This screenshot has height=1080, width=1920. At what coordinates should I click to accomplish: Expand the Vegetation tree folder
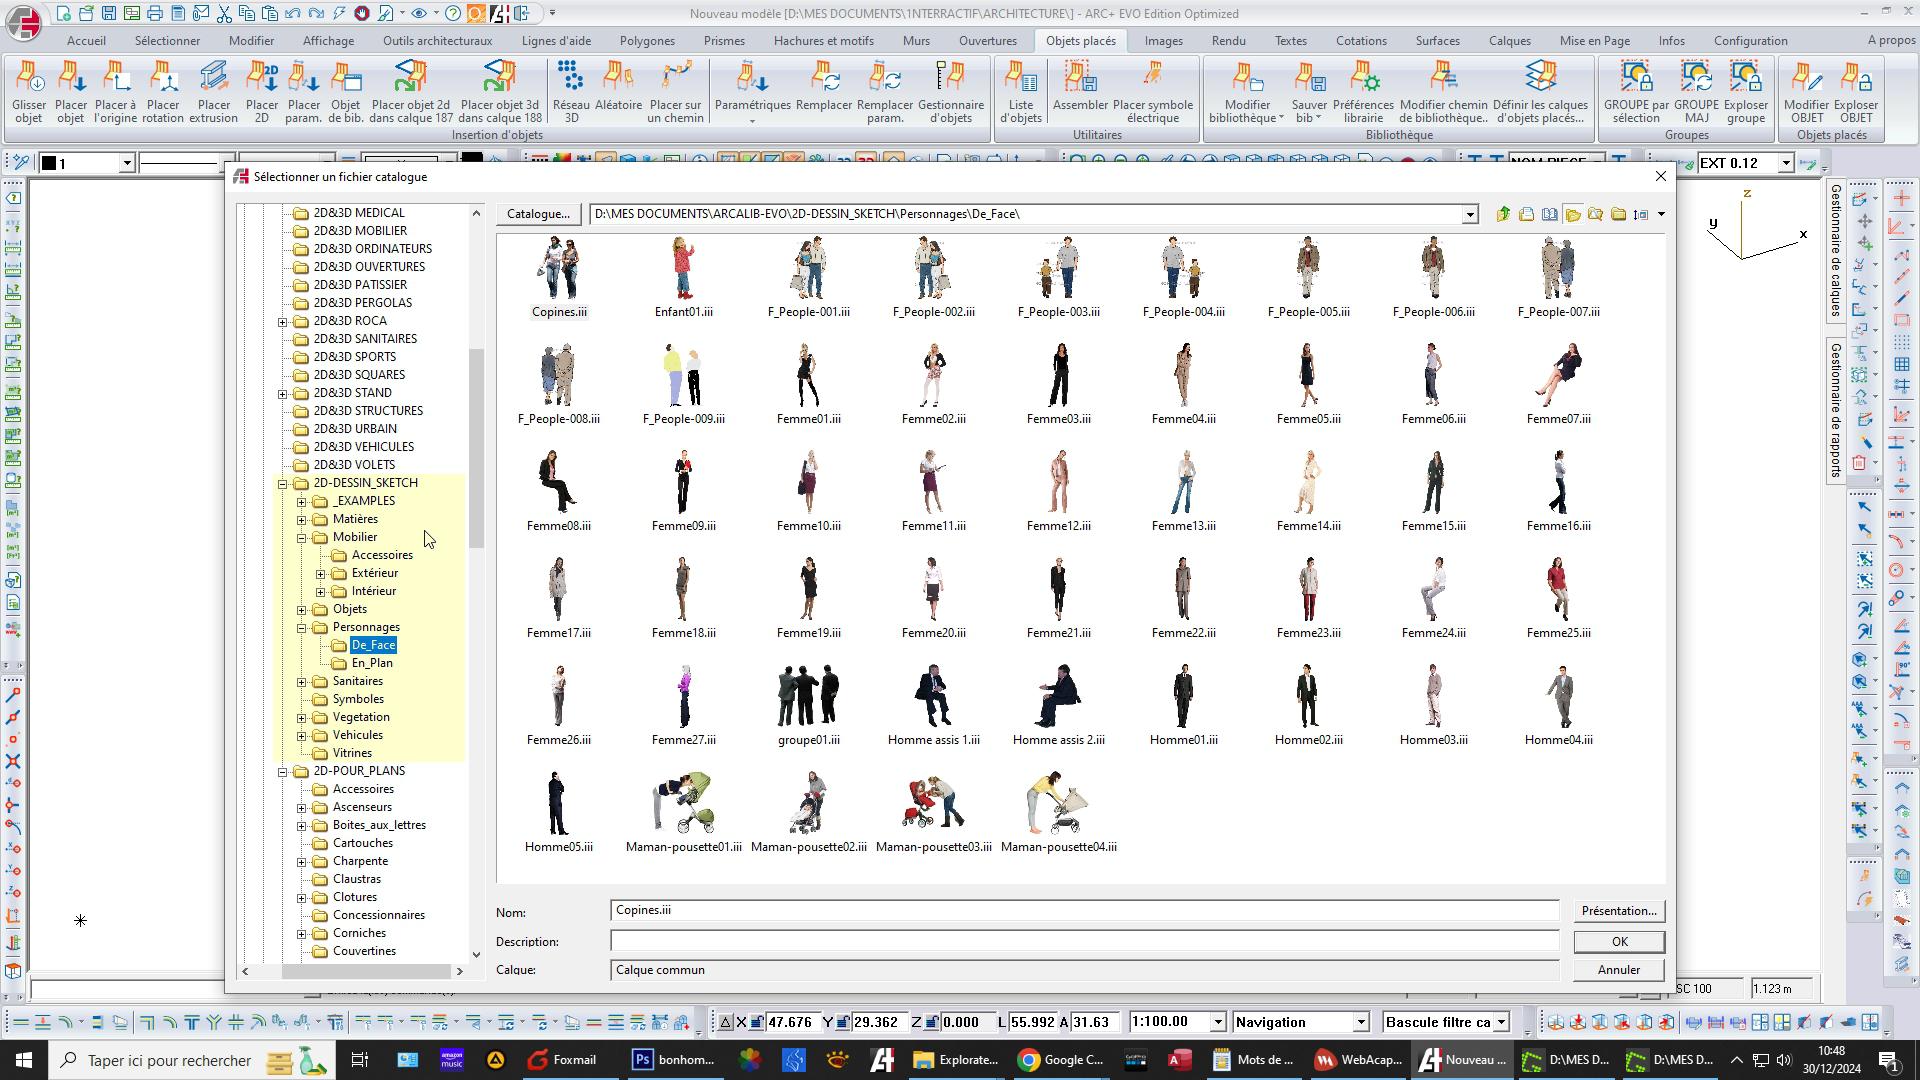tap(302, 718)
